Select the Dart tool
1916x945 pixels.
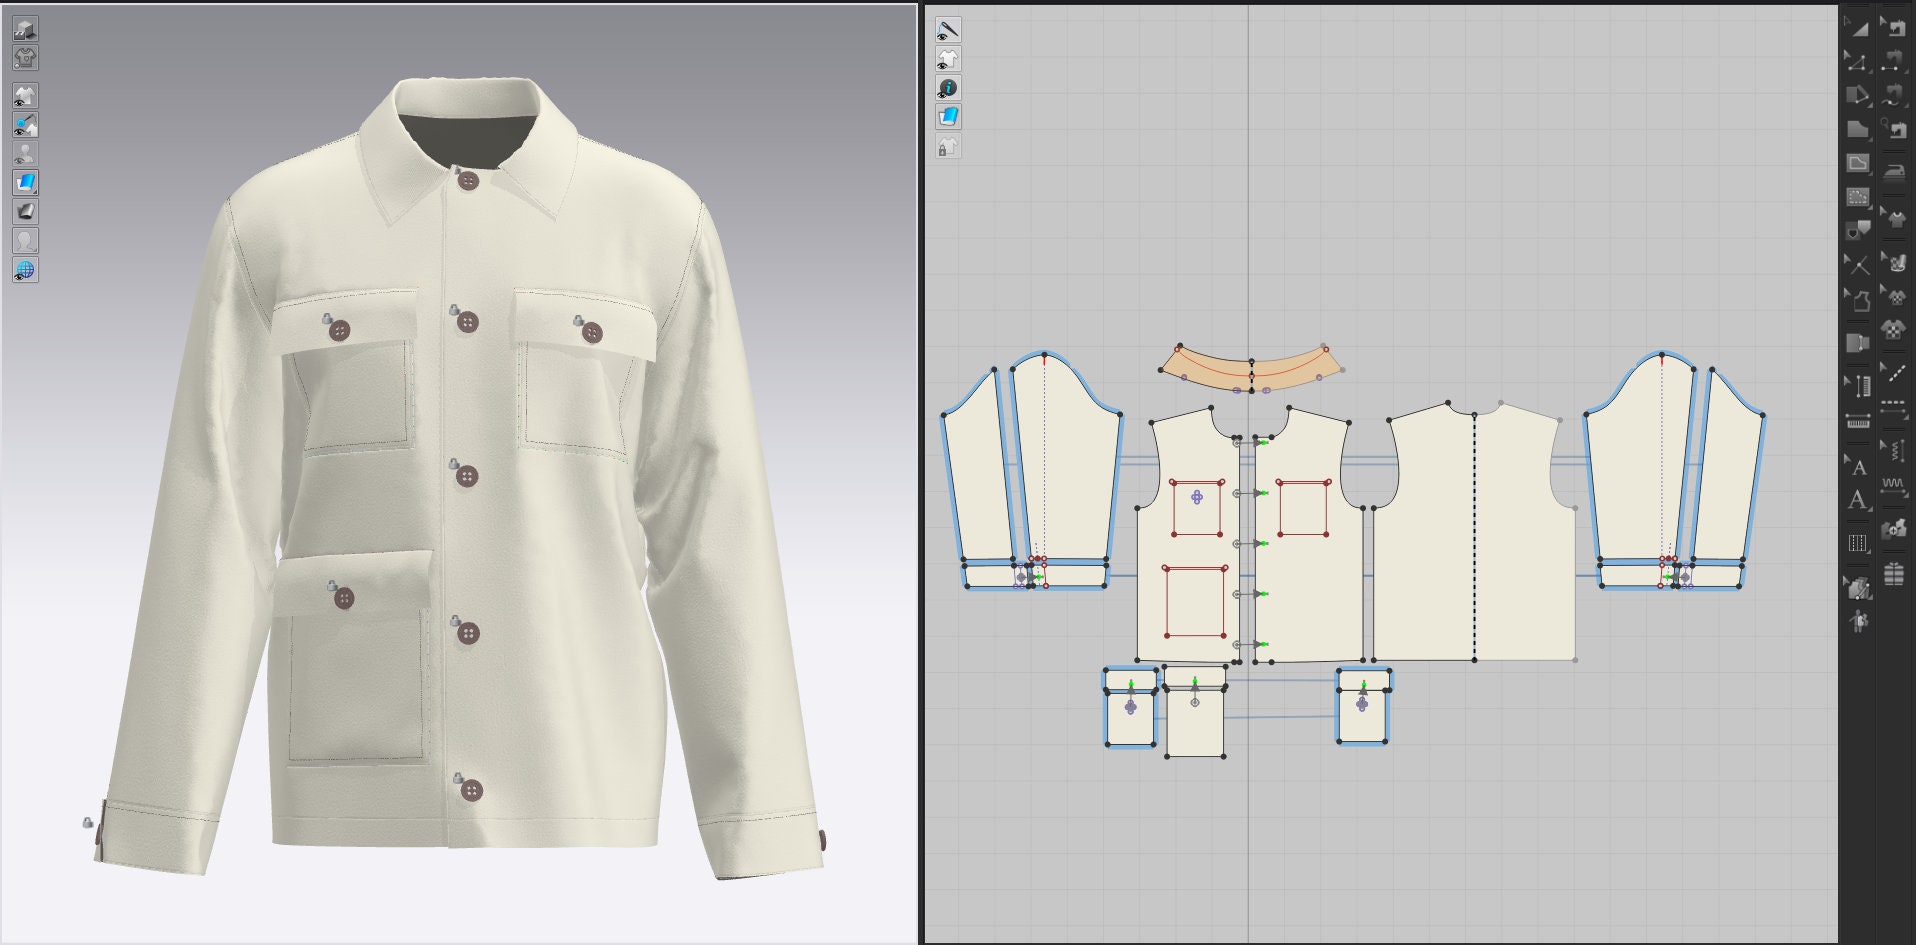pos(1857,231)
